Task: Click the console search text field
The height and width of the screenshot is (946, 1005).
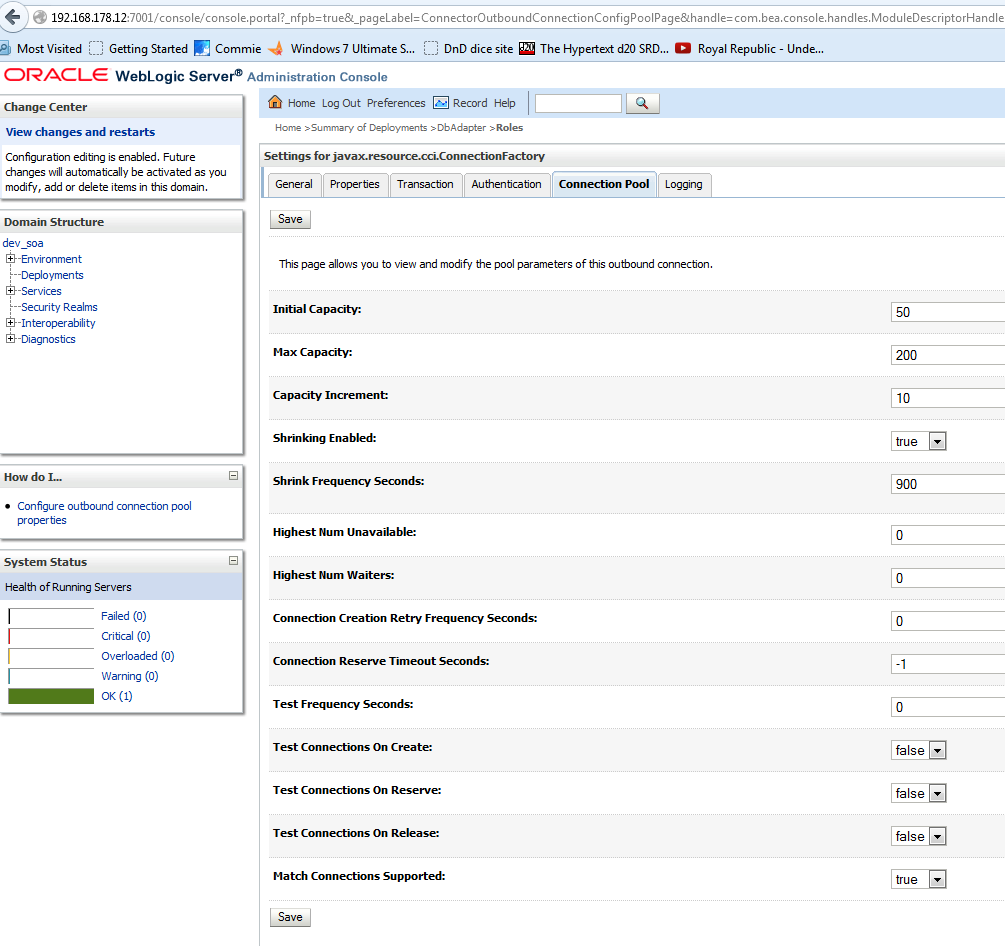Action: coord(578,103)
